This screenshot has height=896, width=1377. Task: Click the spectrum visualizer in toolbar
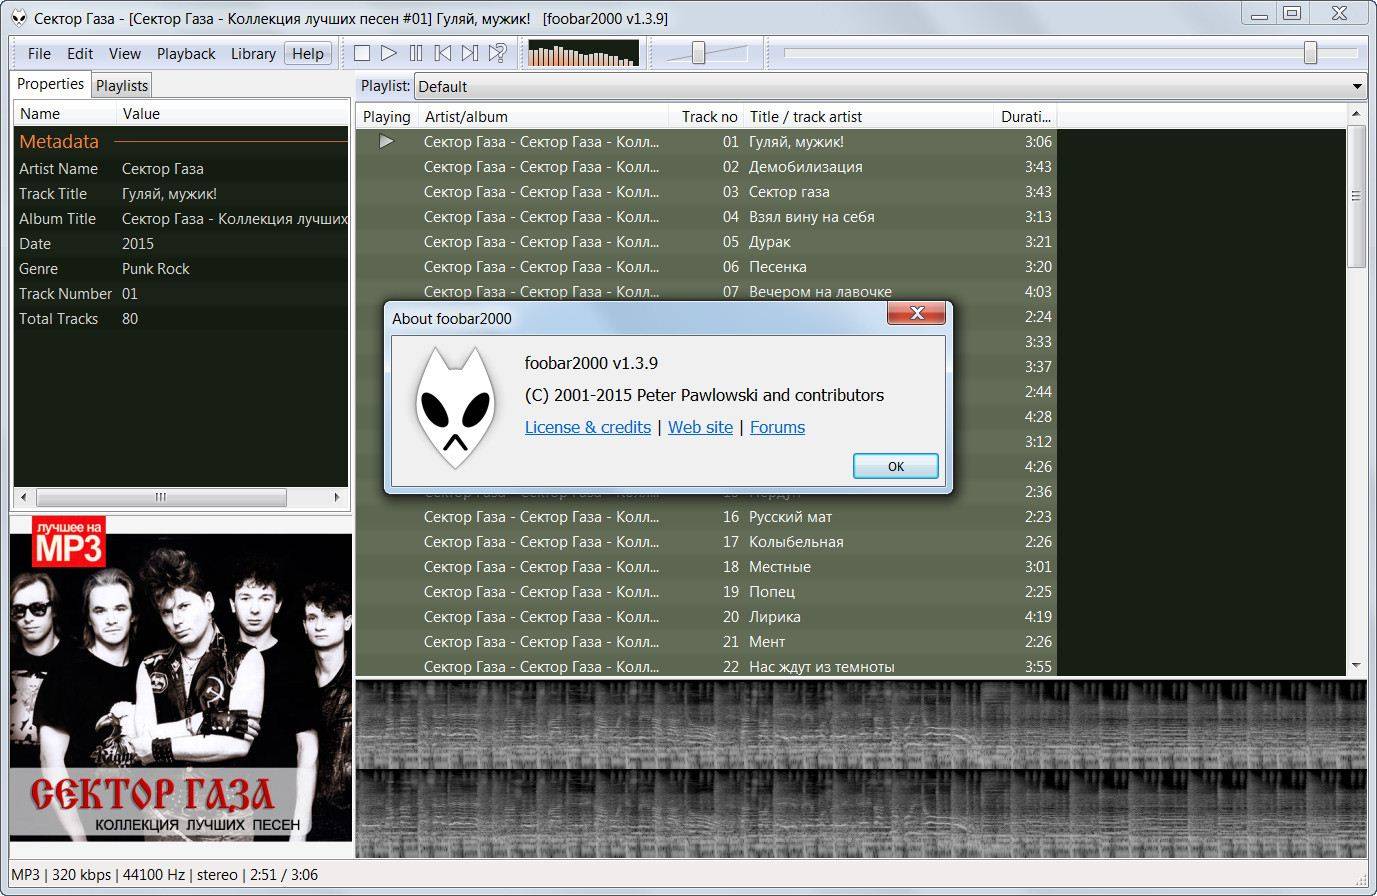[x=583, y=54]
